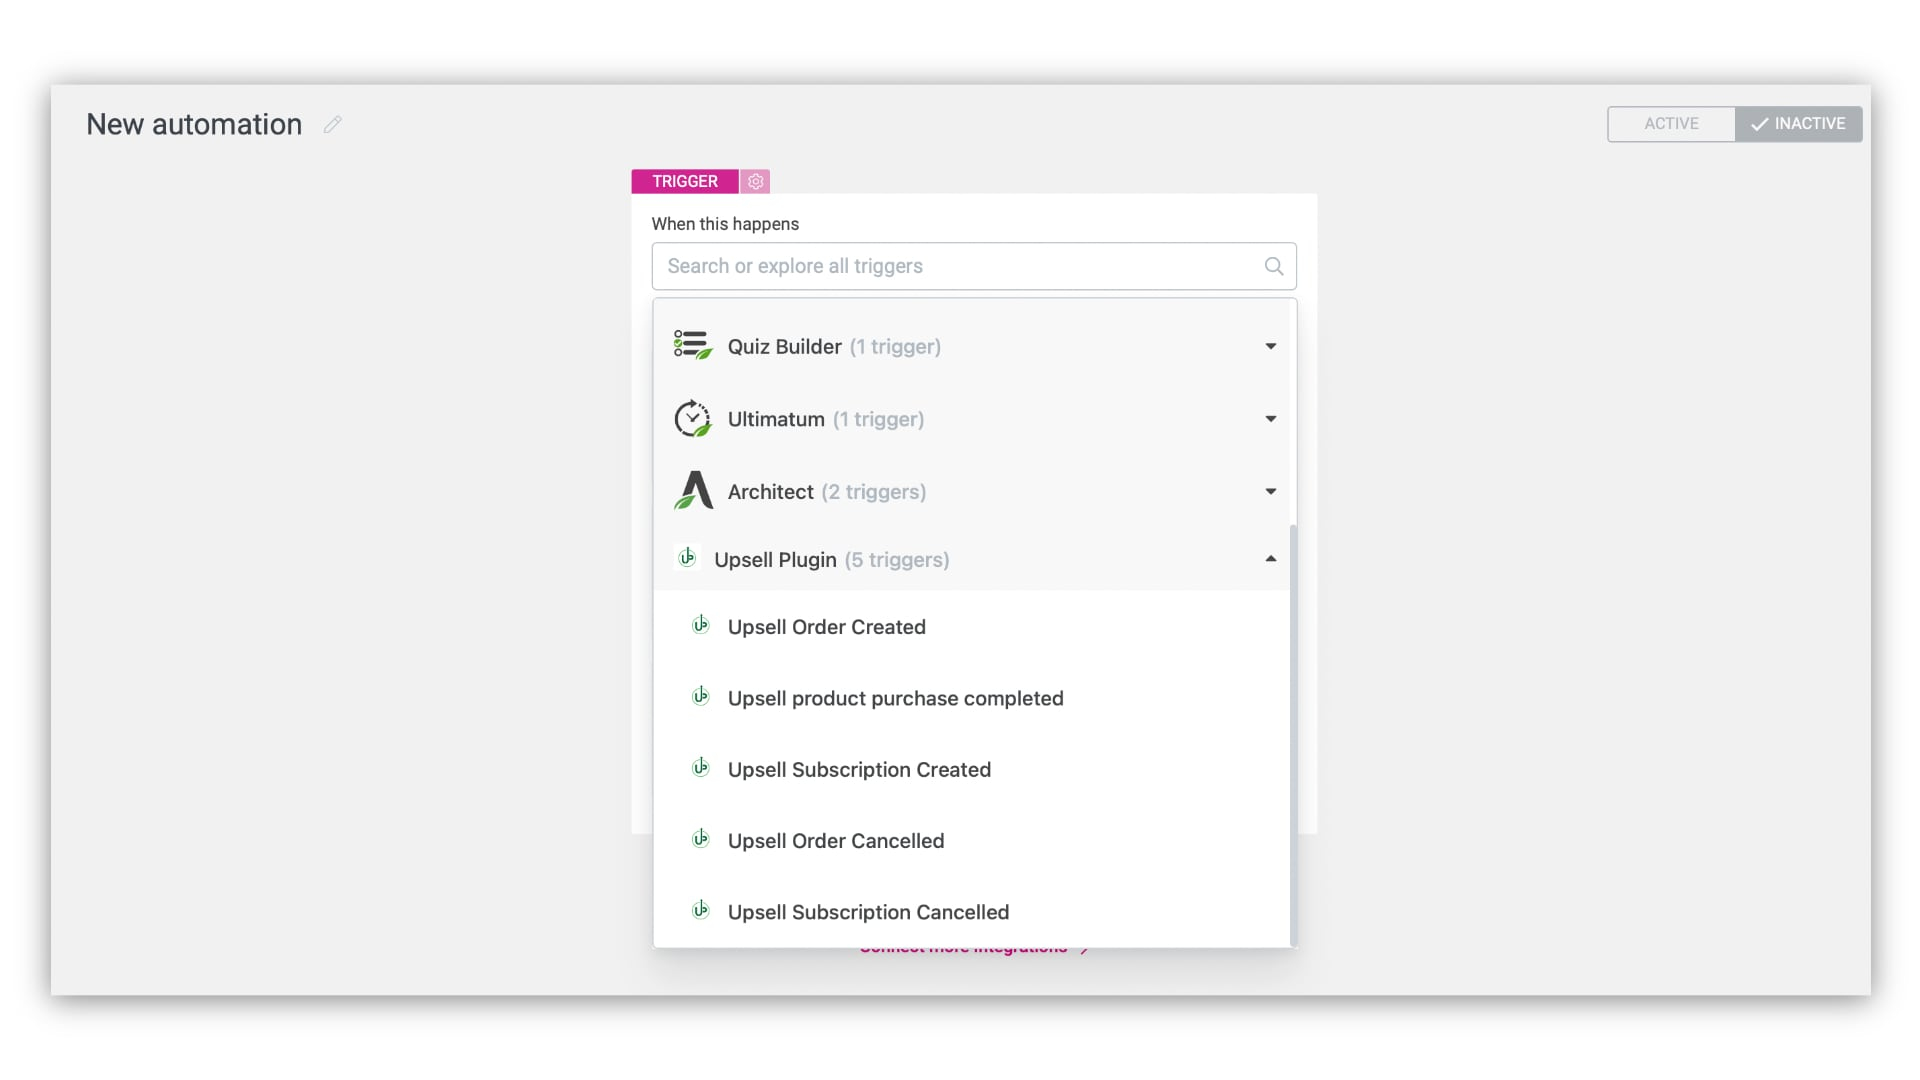Click Quiz Builder group name
The height and width of the screenshot is (1080, 1920).
[x=784, y=347]
